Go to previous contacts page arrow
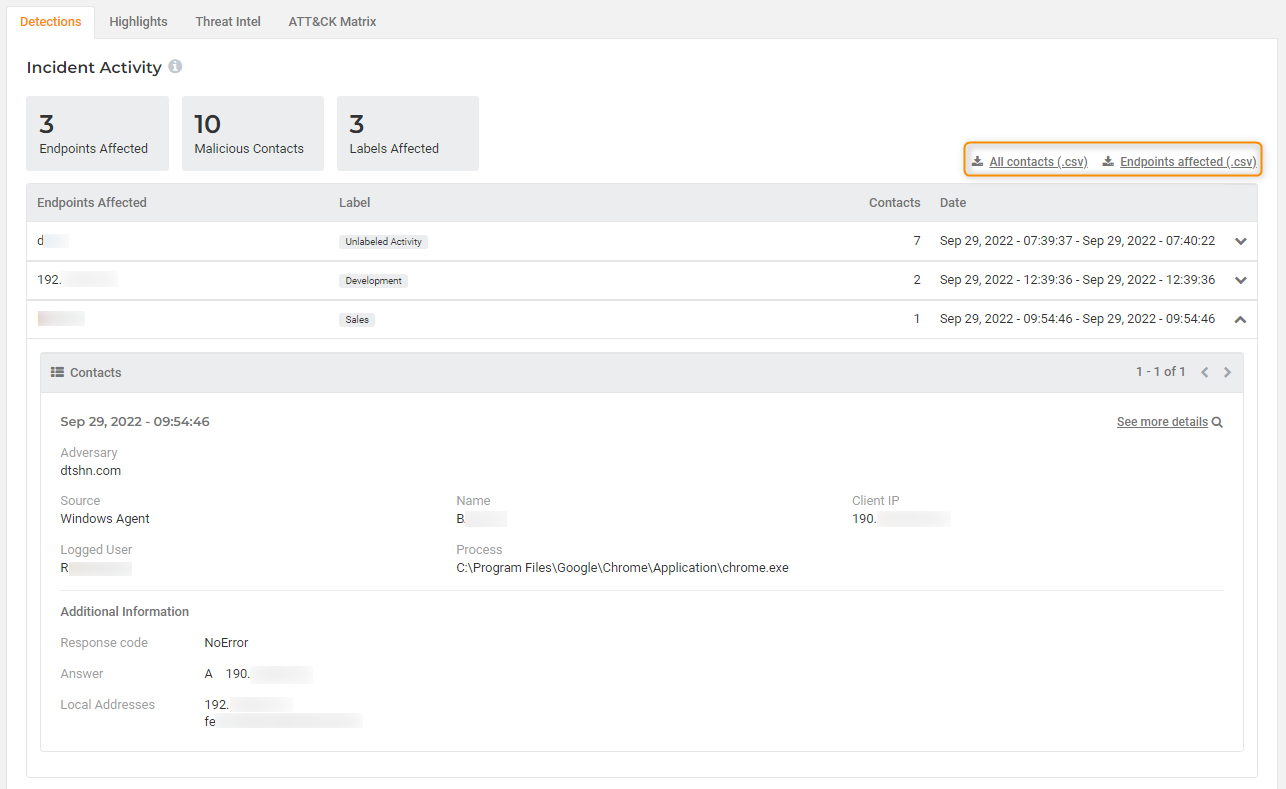The image size is (1286, 789). [x=1205, y=372]
